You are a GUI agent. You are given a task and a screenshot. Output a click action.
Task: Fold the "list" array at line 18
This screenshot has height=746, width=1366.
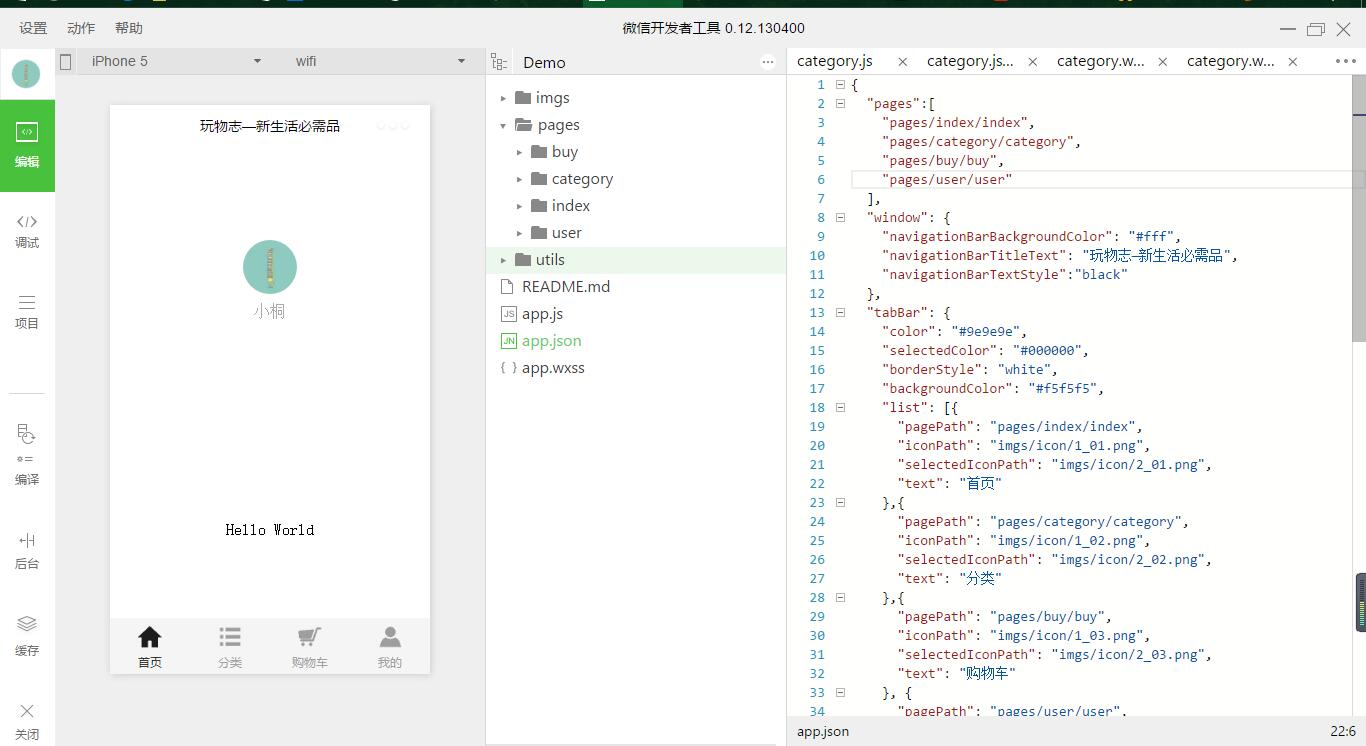pyautogui.click(x=840, y=407)
